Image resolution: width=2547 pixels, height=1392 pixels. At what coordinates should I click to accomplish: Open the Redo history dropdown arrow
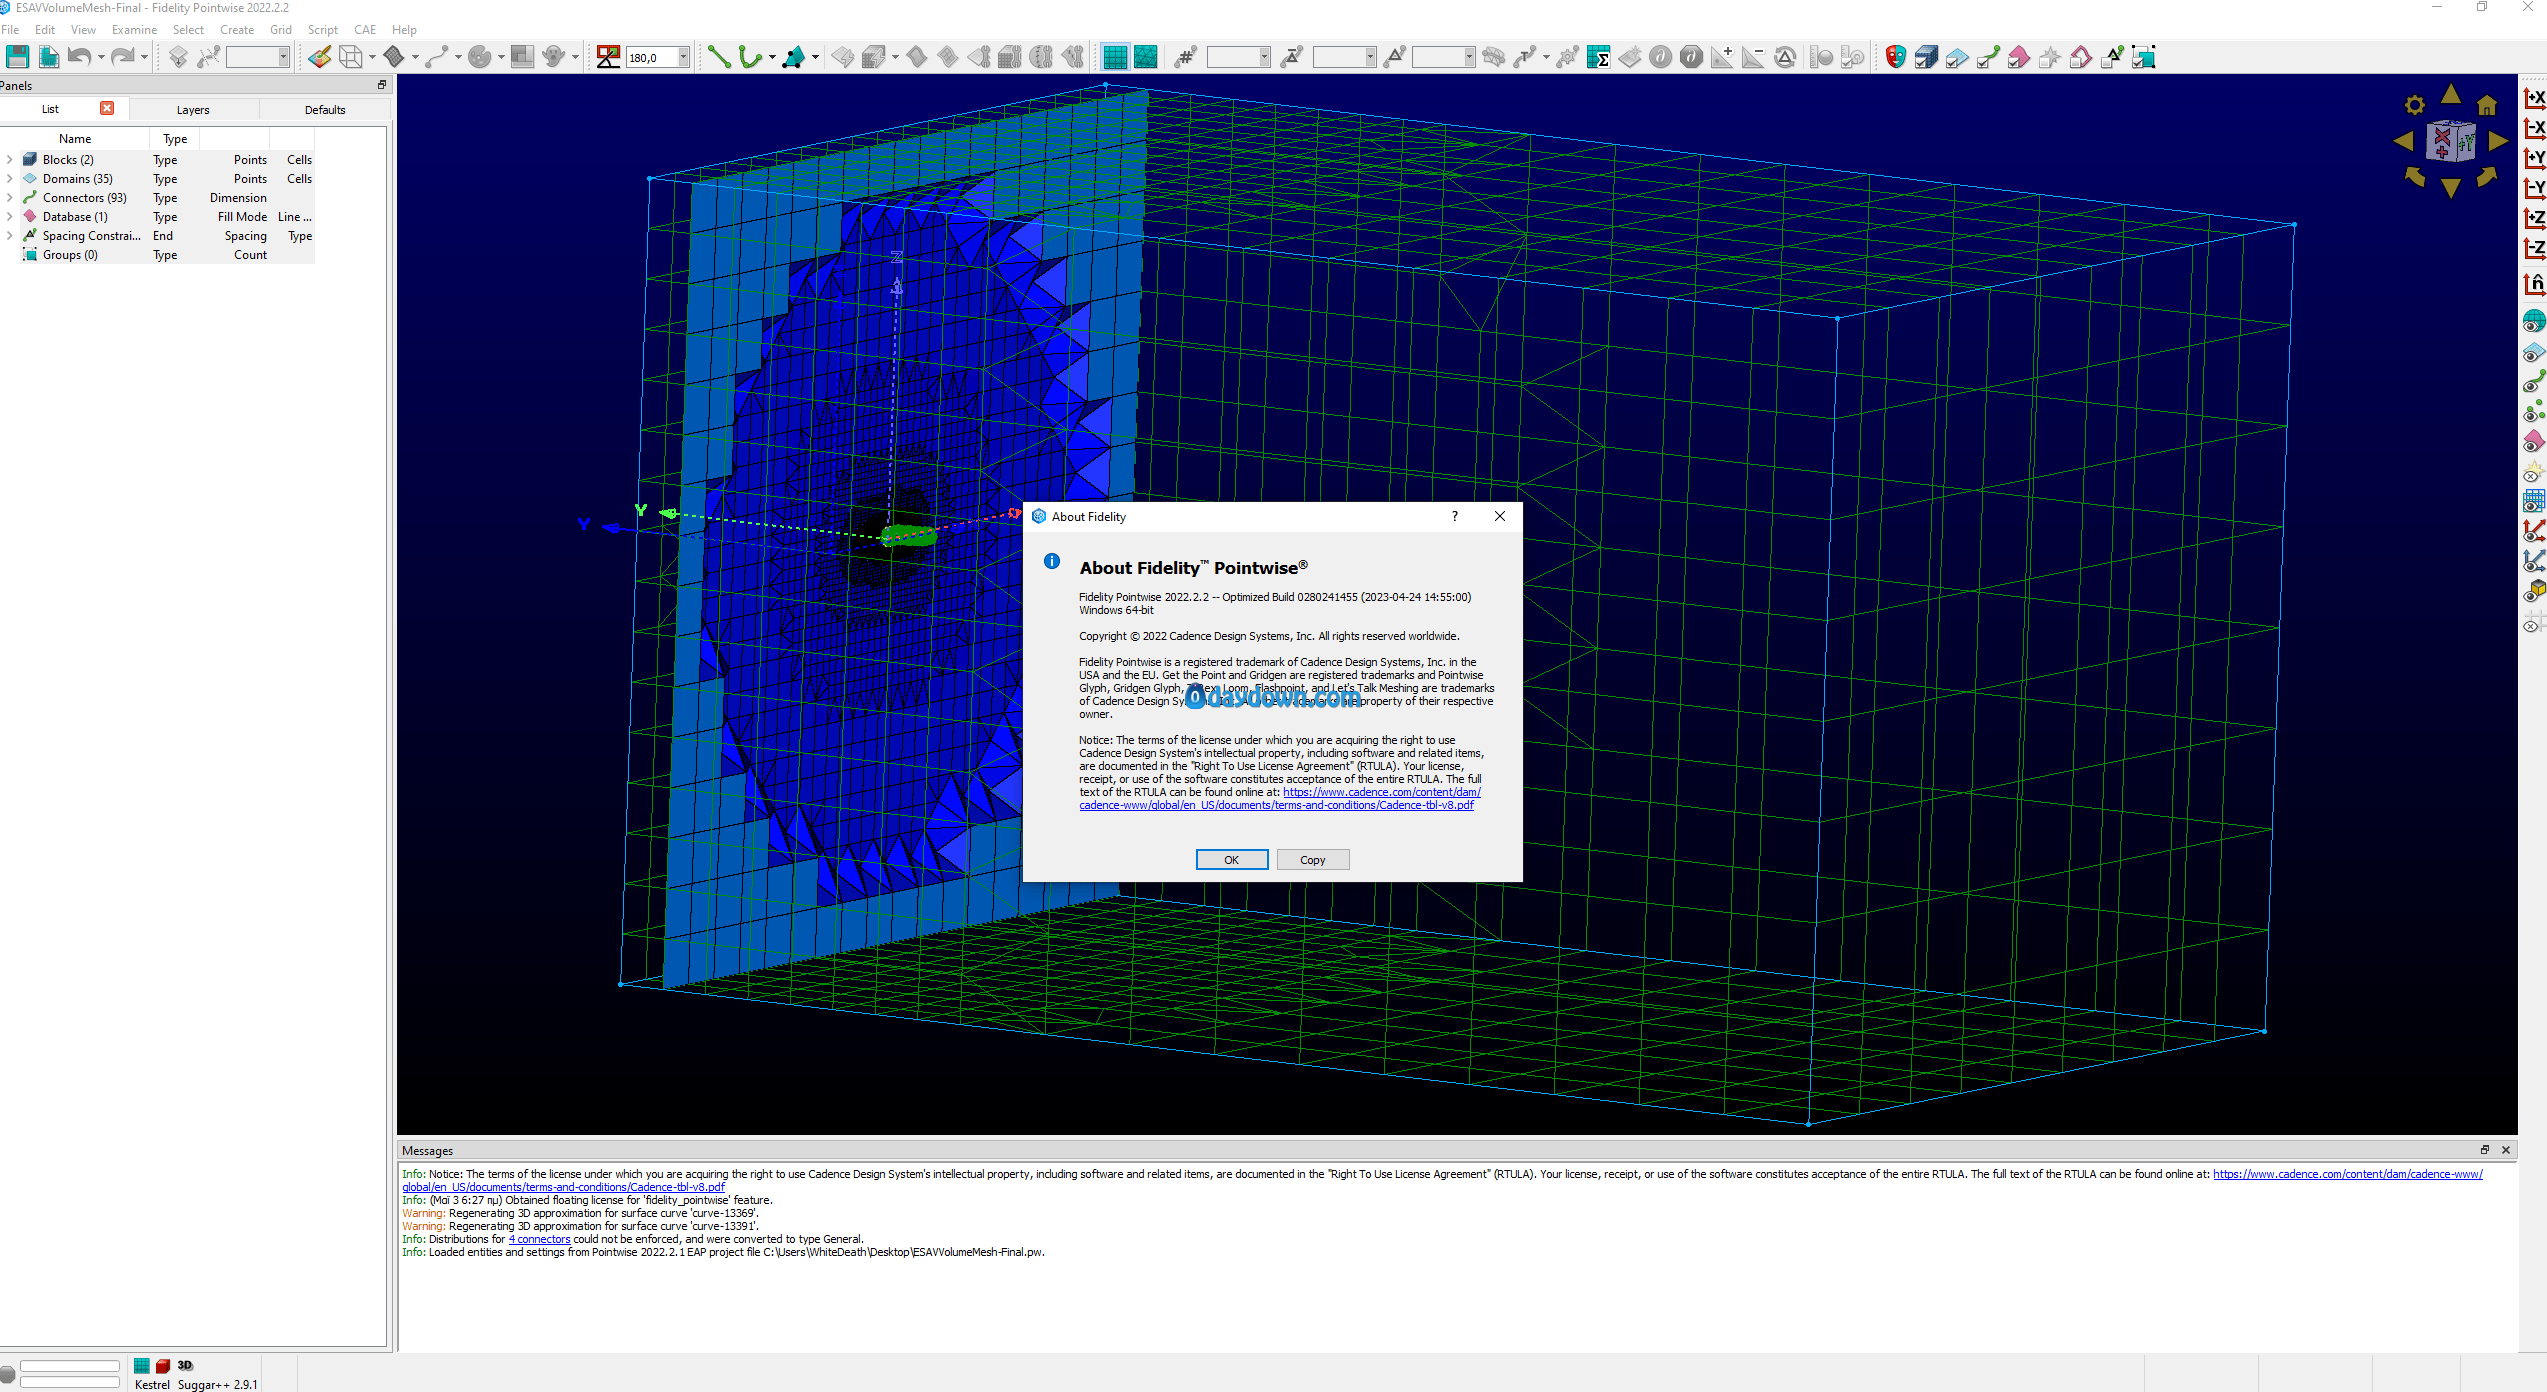[x=144, y=57]
